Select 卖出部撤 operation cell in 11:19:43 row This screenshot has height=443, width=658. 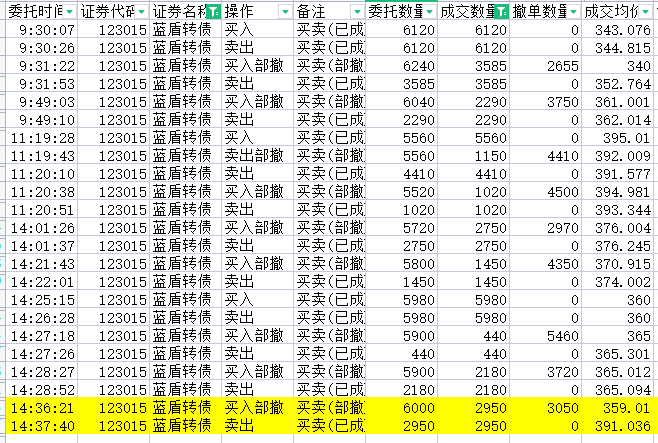point(257,156)
